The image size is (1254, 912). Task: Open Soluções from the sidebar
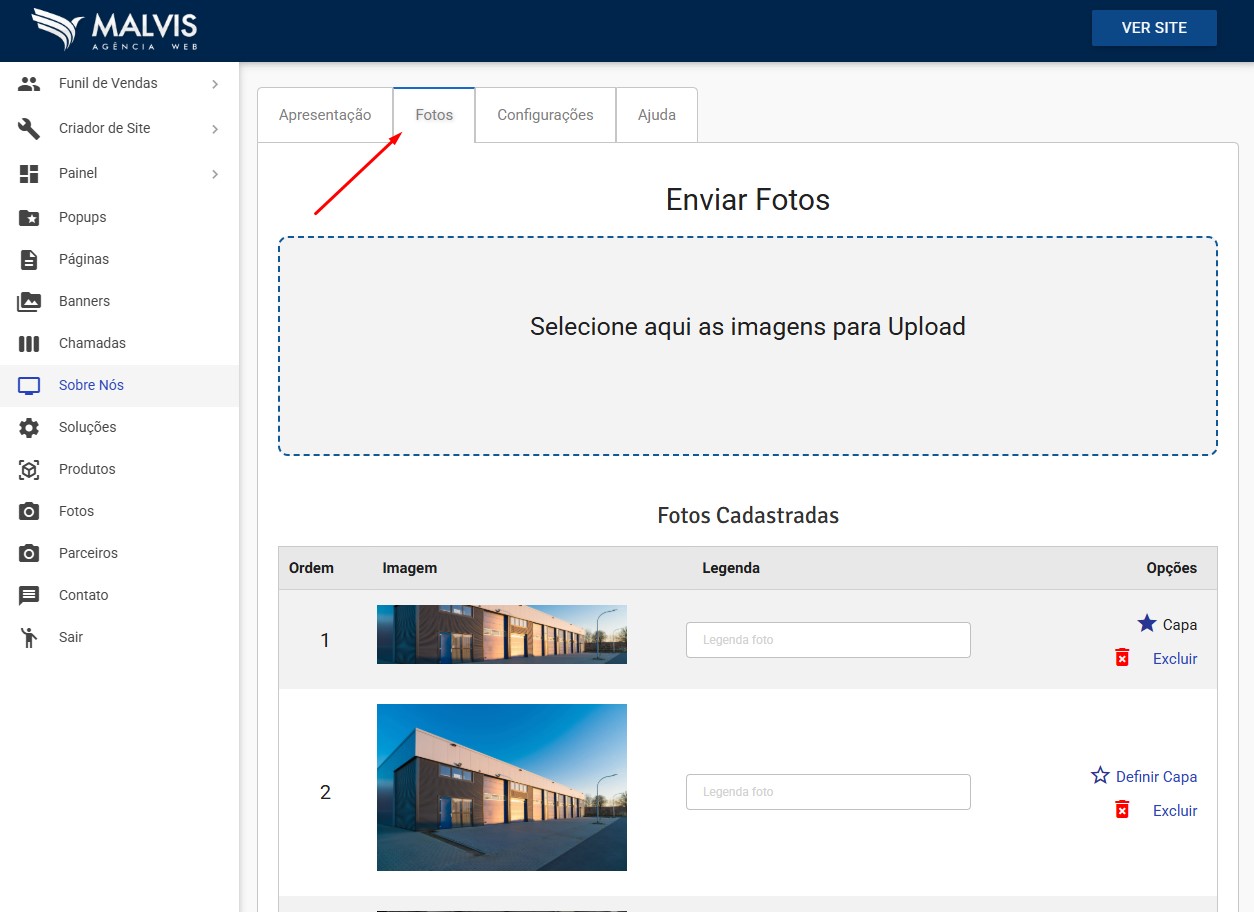pos(120,427)
